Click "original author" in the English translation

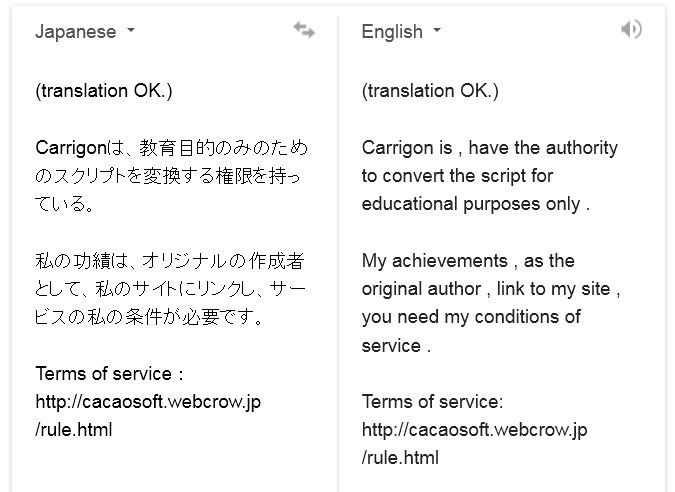point(423,289)
